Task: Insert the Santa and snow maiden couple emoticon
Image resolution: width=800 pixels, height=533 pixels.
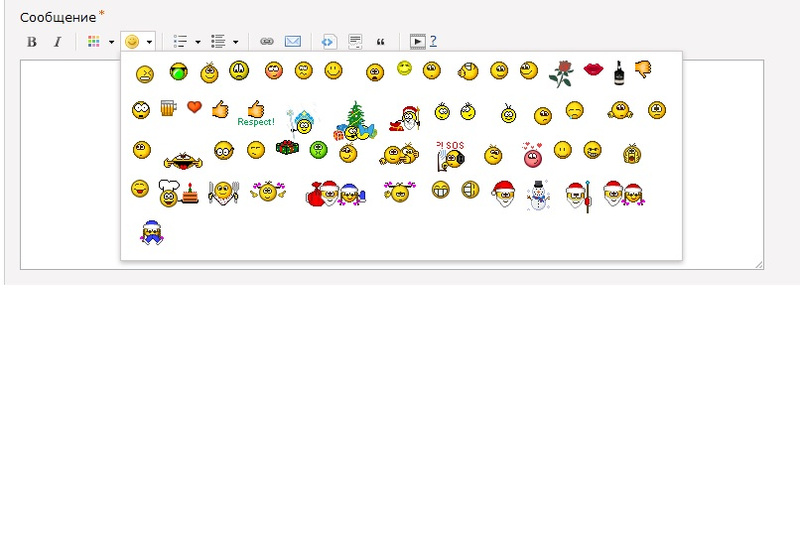Action: [623, 194]
